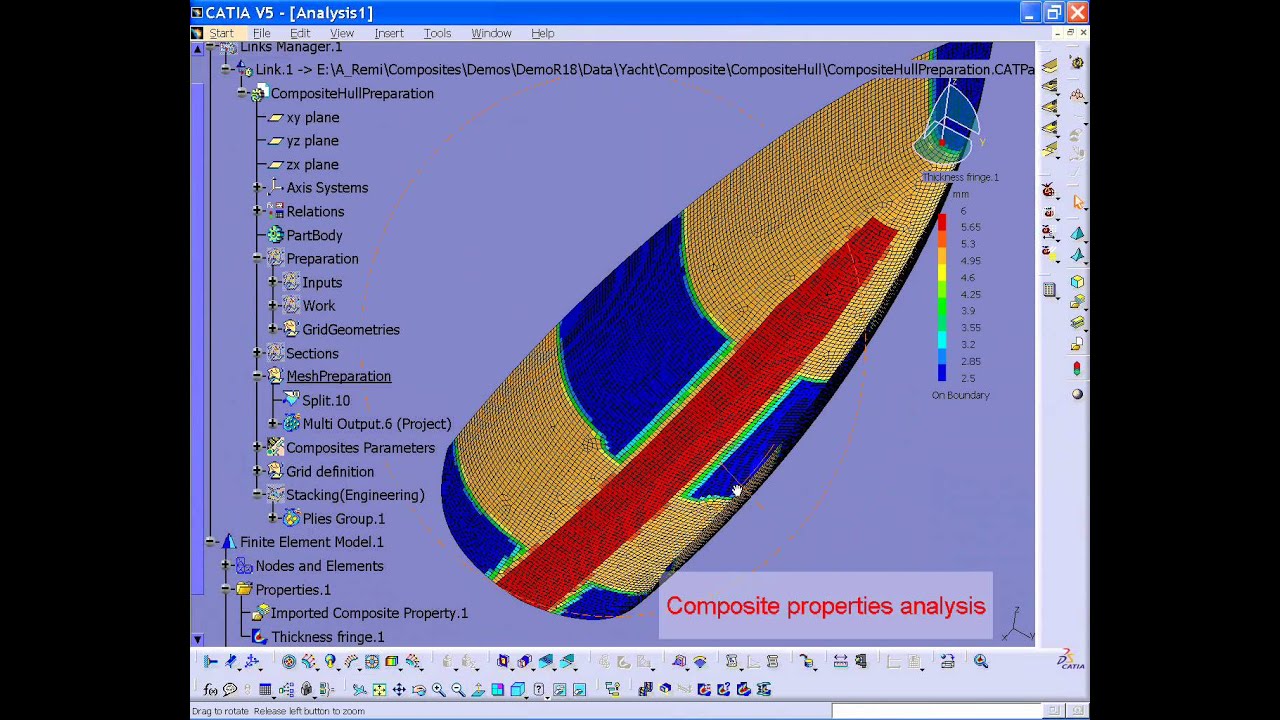Open the View menu
The width and height of the screenshot is (1280, 720).
click(341, 33)
